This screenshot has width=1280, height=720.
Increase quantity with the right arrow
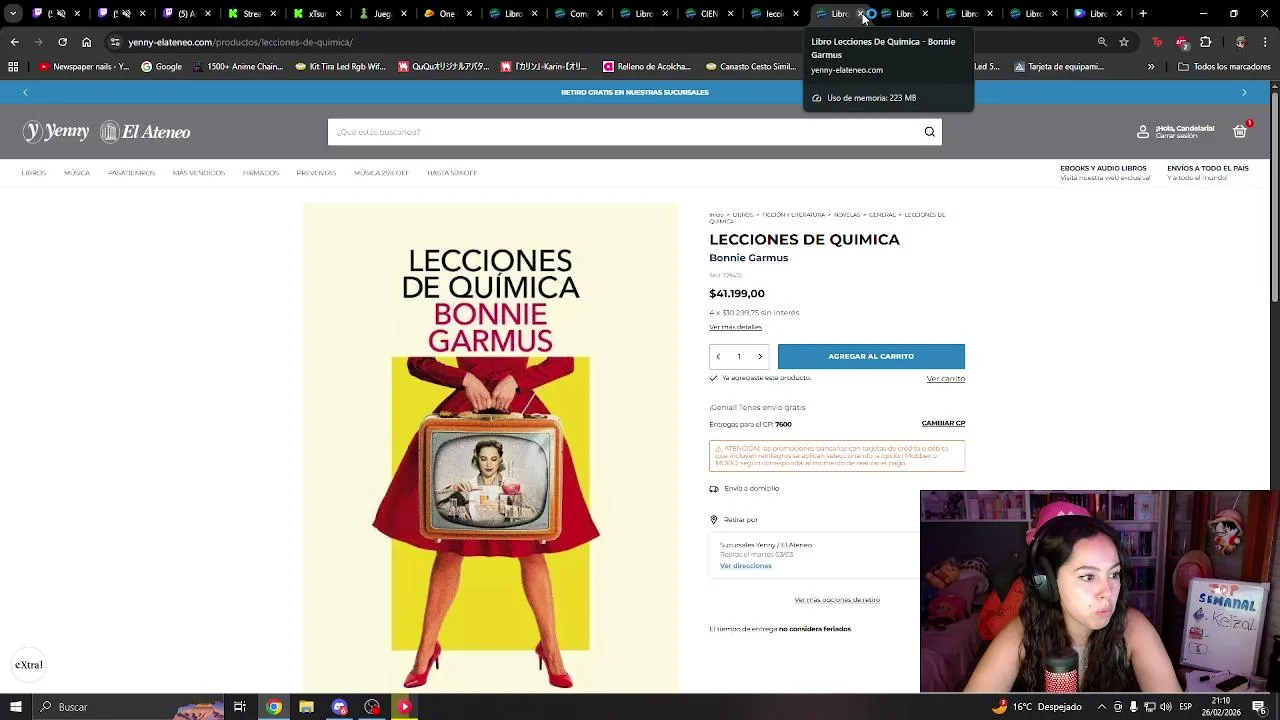tap(760, 357)
